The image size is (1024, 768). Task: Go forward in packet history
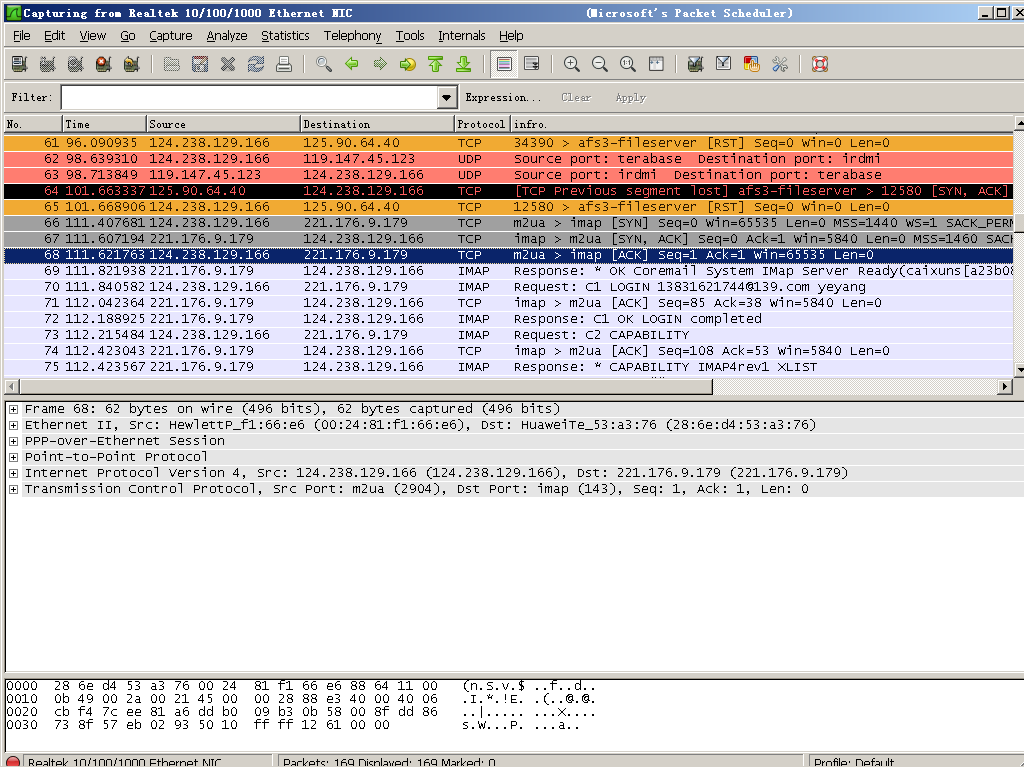pos(380,64)
